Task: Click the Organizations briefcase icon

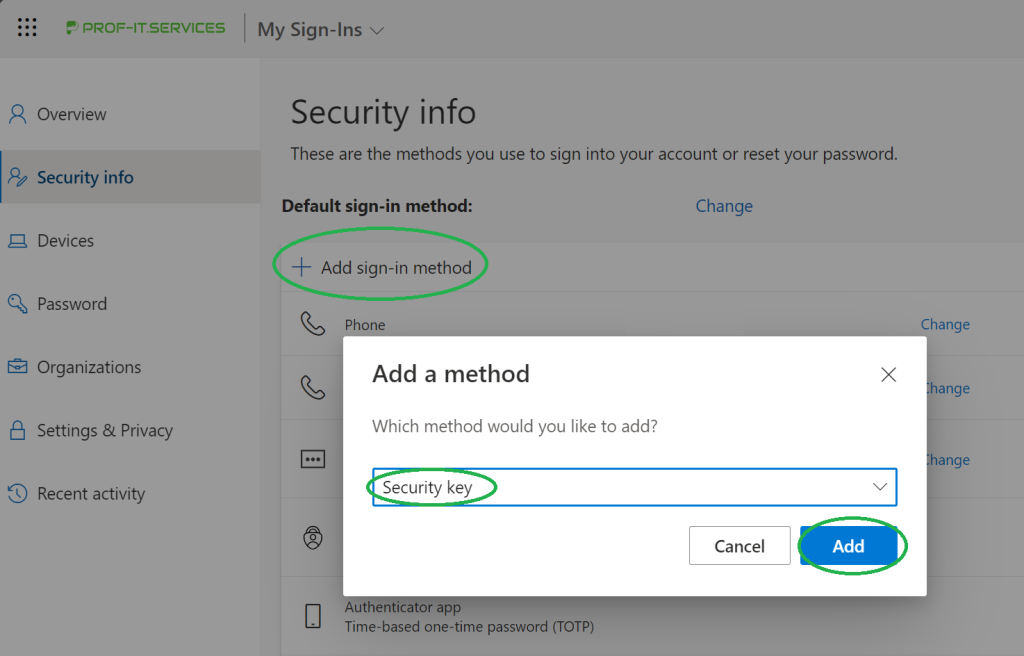Action: coord(17,367)
